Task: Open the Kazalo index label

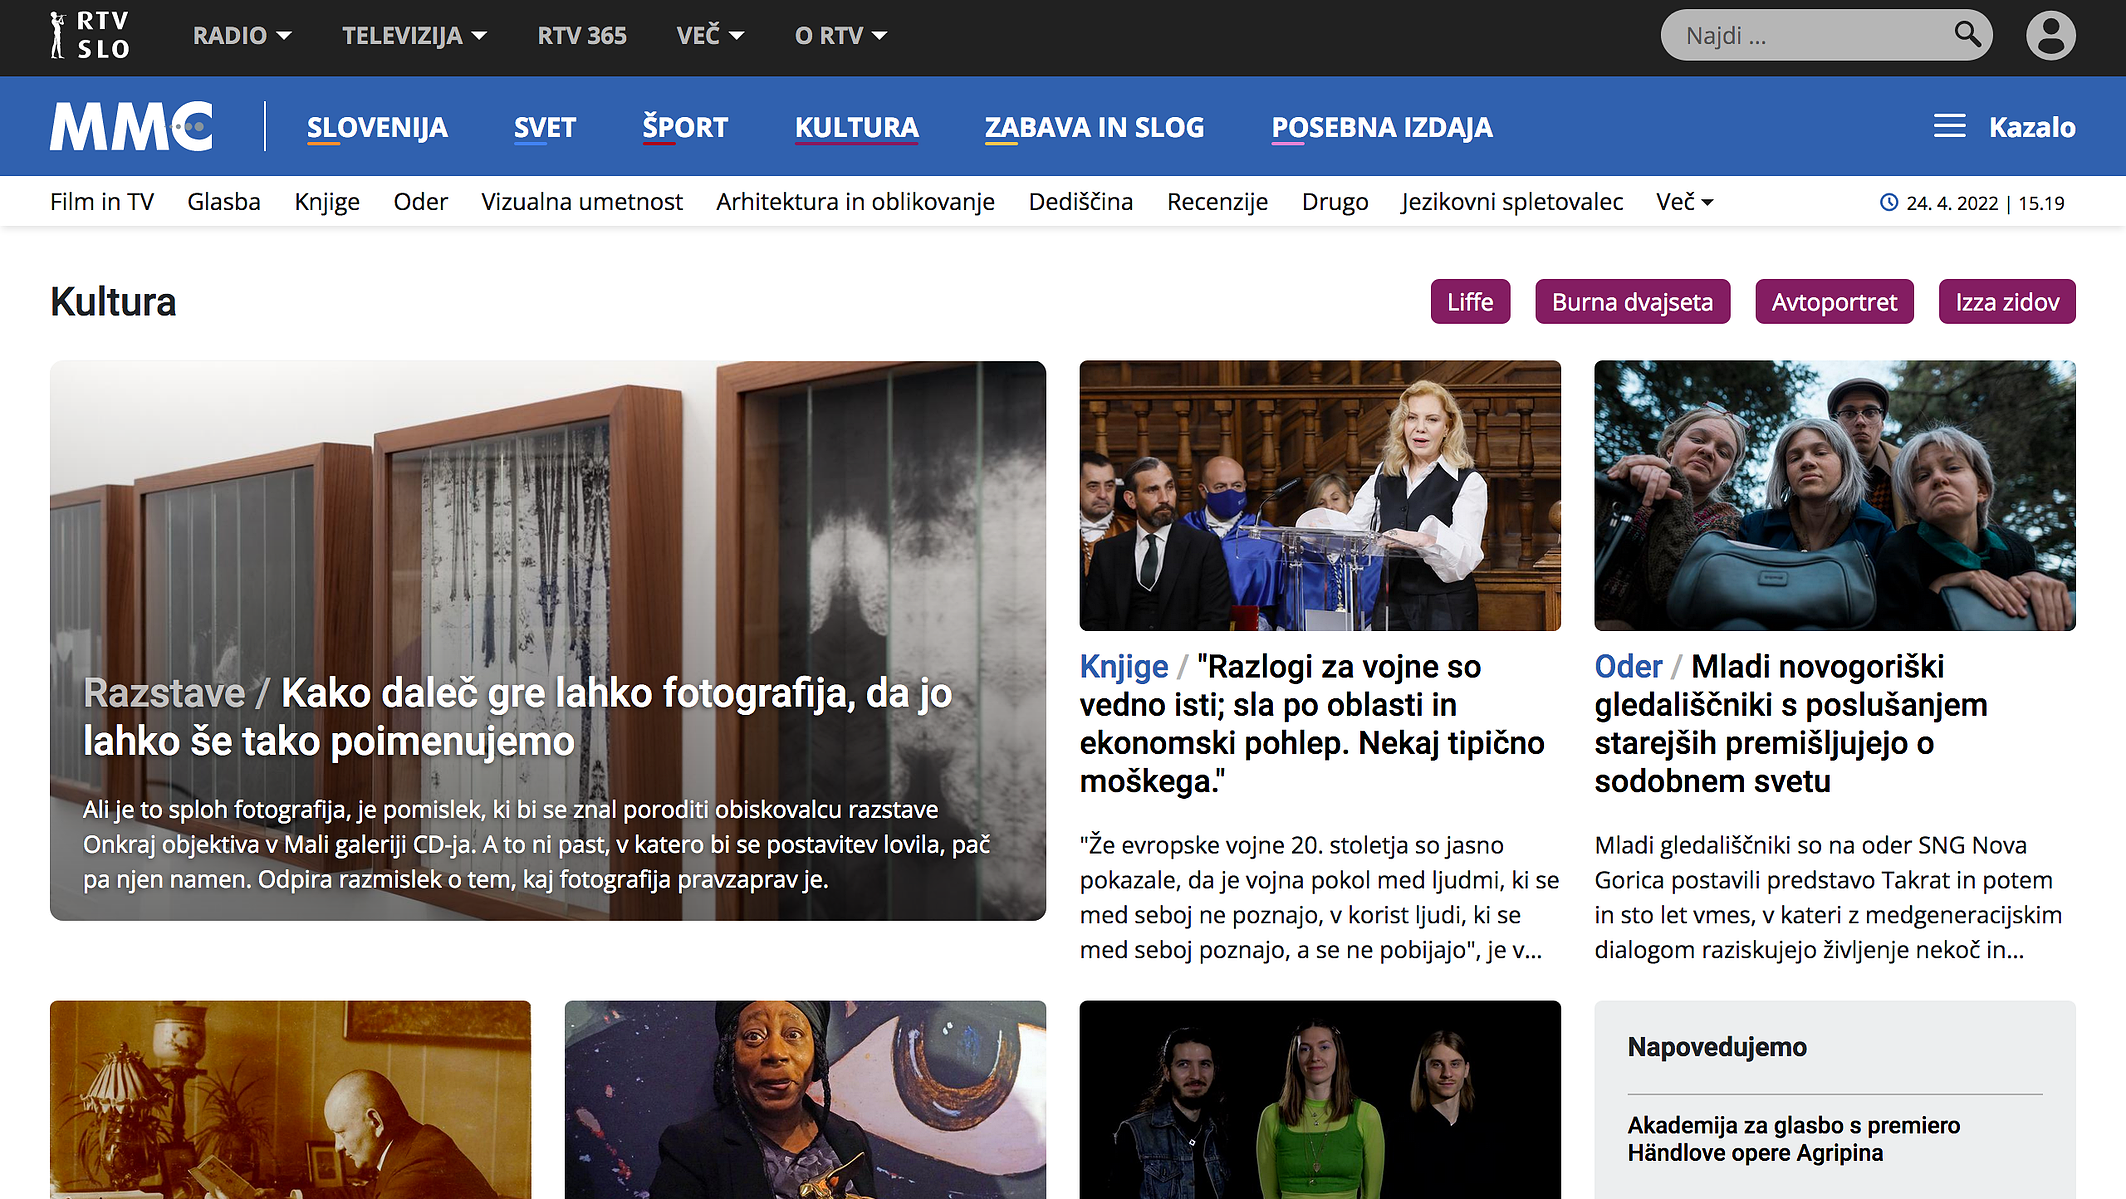Action: click(x=2032, y=127)
